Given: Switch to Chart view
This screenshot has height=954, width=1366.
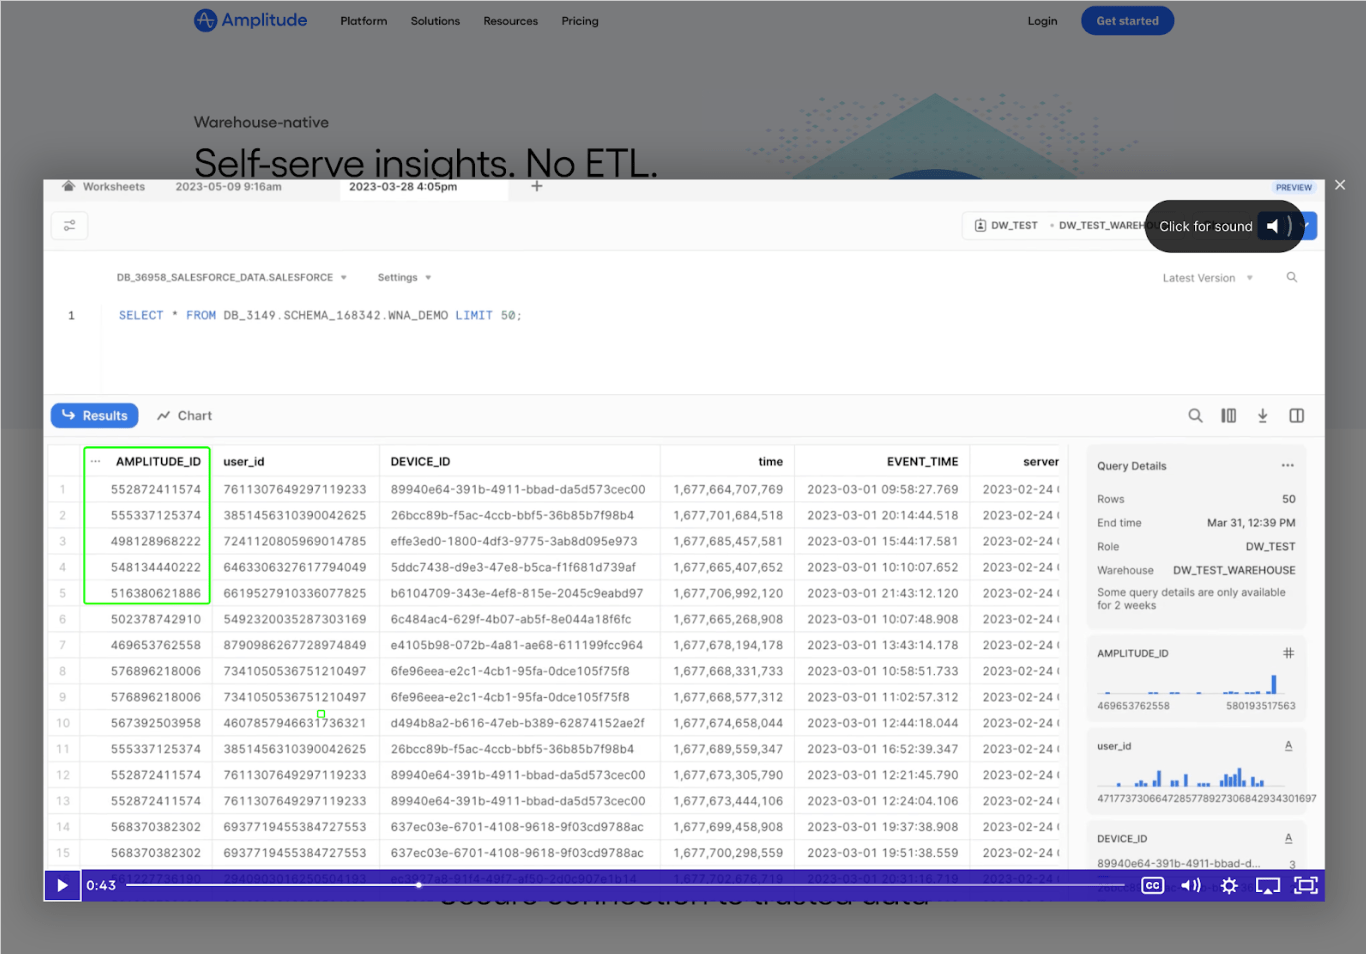Looking at the screenshot, I should pos(185,416).
